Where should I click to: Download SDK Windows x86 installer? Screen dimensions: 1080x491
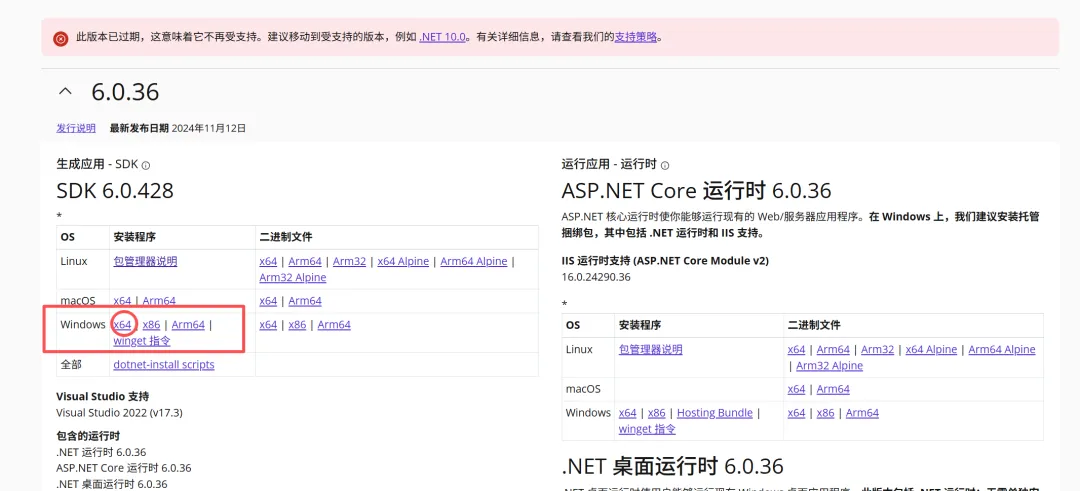[x=152, y=324]
